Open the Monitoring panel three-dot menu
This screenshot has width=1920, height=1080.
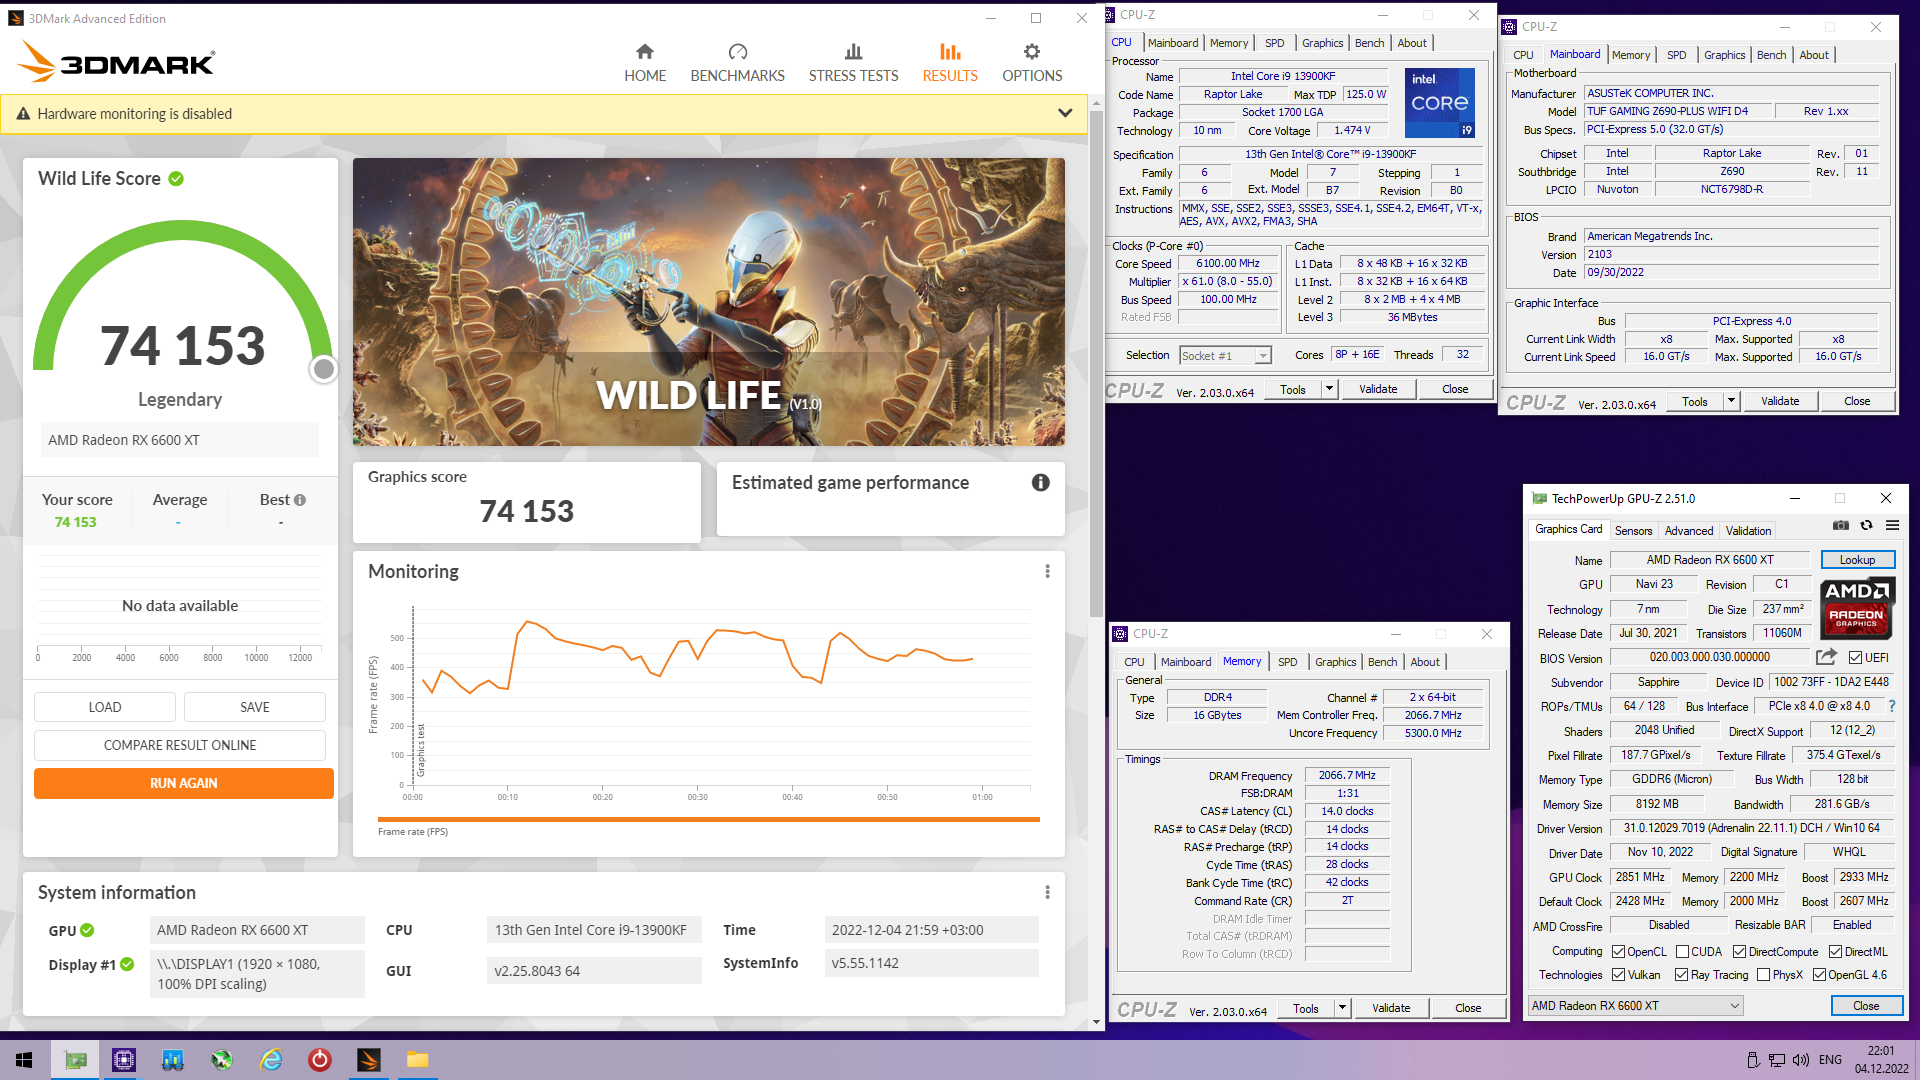1047,571
